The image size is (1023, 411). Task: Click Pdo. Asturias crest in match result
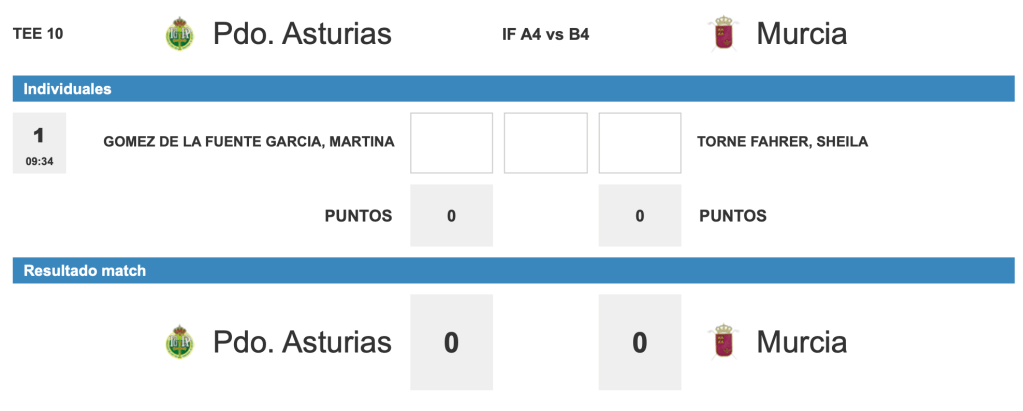point(180,342)
